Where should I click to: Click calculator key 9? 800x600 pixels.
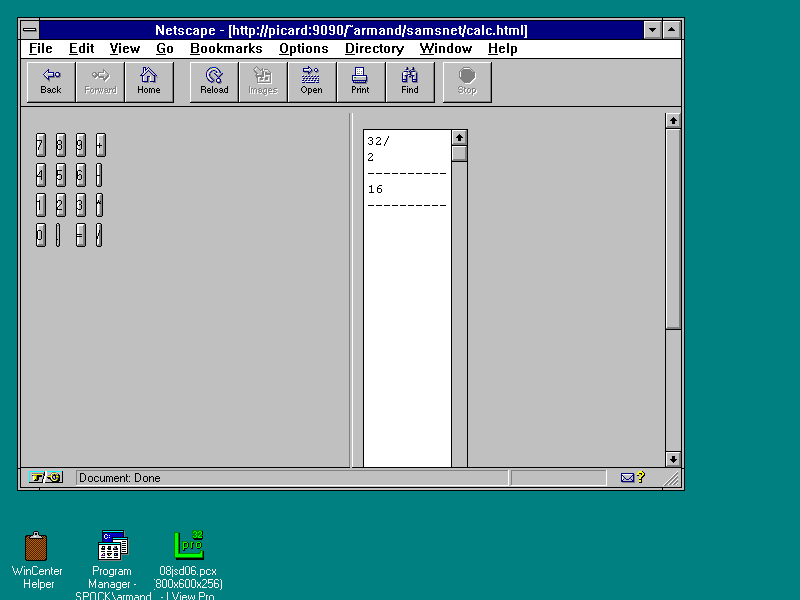pos(81,145)
